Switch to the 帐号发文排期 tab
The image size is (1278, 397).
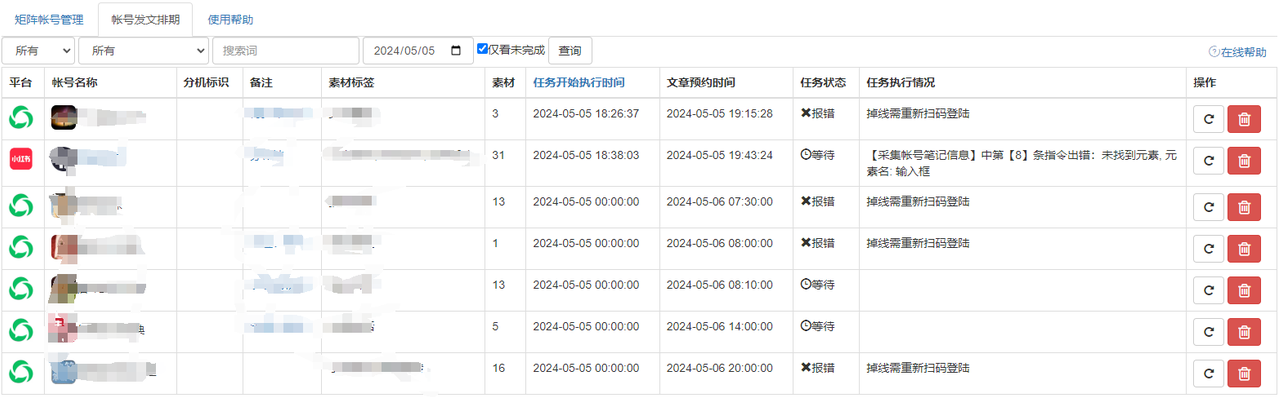(x=145, y=19)
